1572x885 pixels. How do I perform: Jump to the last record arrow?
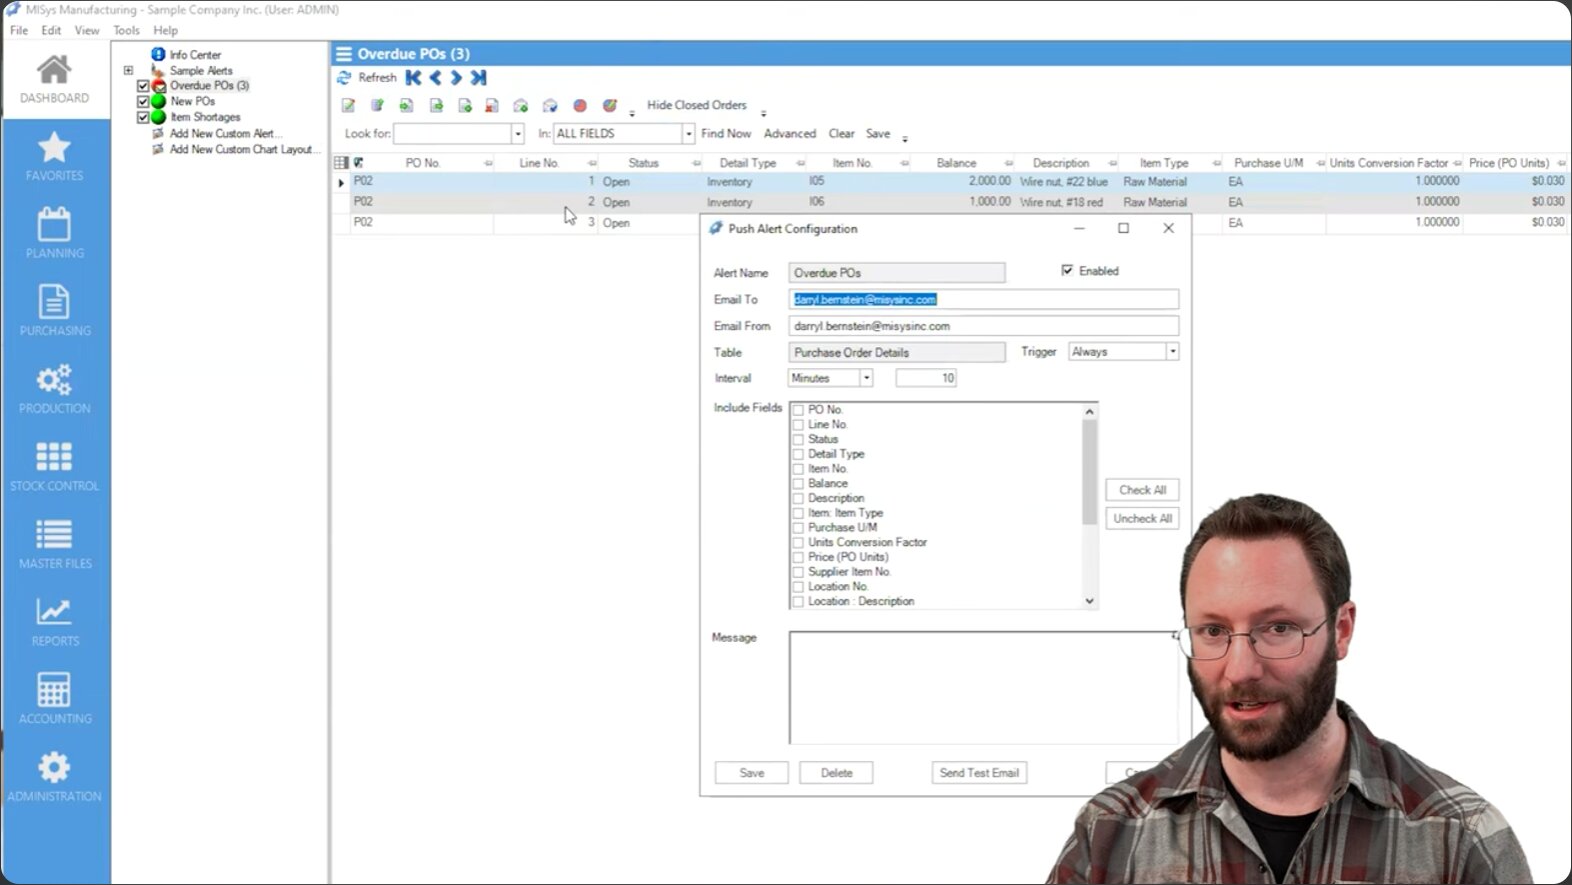479,78
